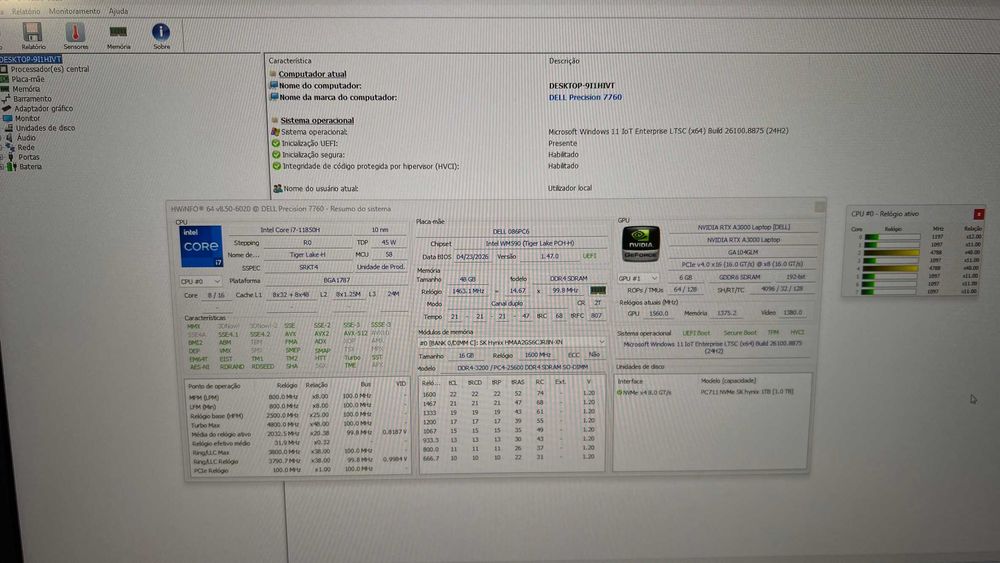The height and width of the screenshot is (563, 1000).
Task: Click NVIDIA RTX A3000 Laptop [DELL] field
Action: pos(743,227)
